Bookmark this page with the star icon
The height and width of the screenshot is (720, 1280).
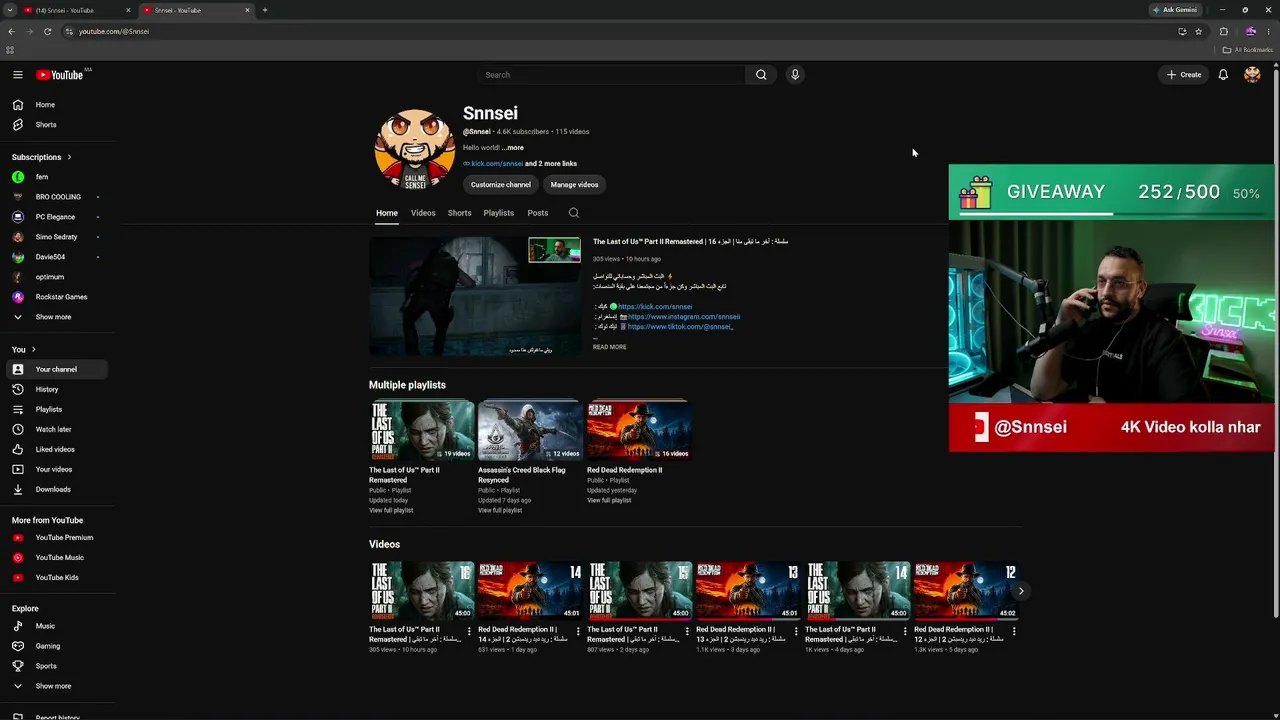tap(1199, 31)
